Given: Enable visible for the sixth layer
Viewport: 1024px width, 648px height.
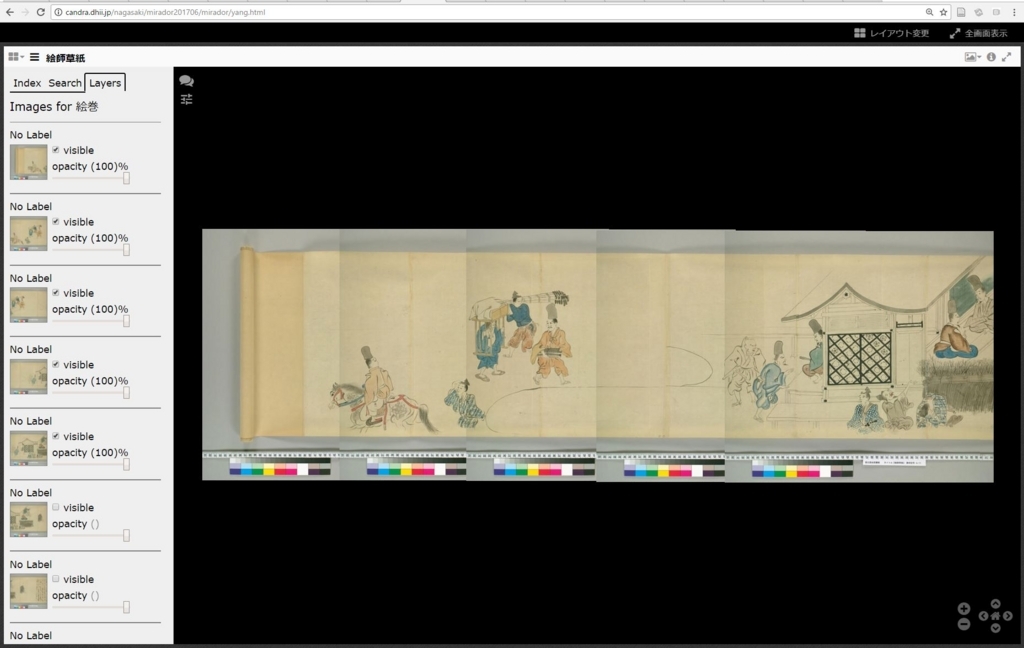Looking at the screenshot, I should pos(56,507).
